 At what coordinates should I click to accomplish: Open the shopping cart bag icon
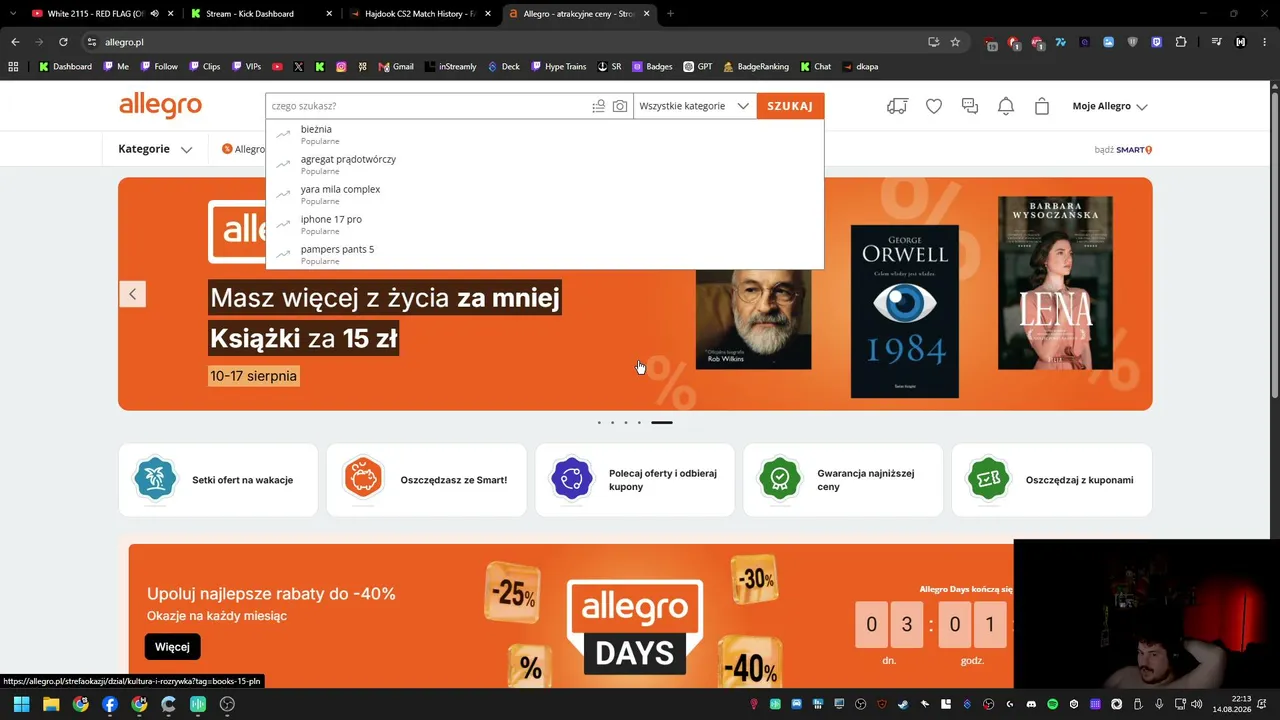coord(1042,106)
